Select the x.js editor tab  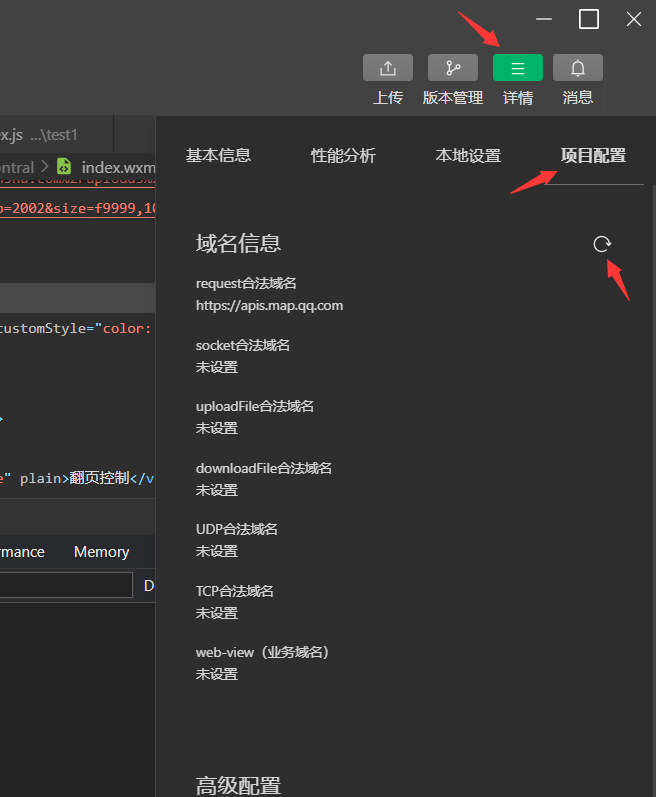(x=56, y=135)
